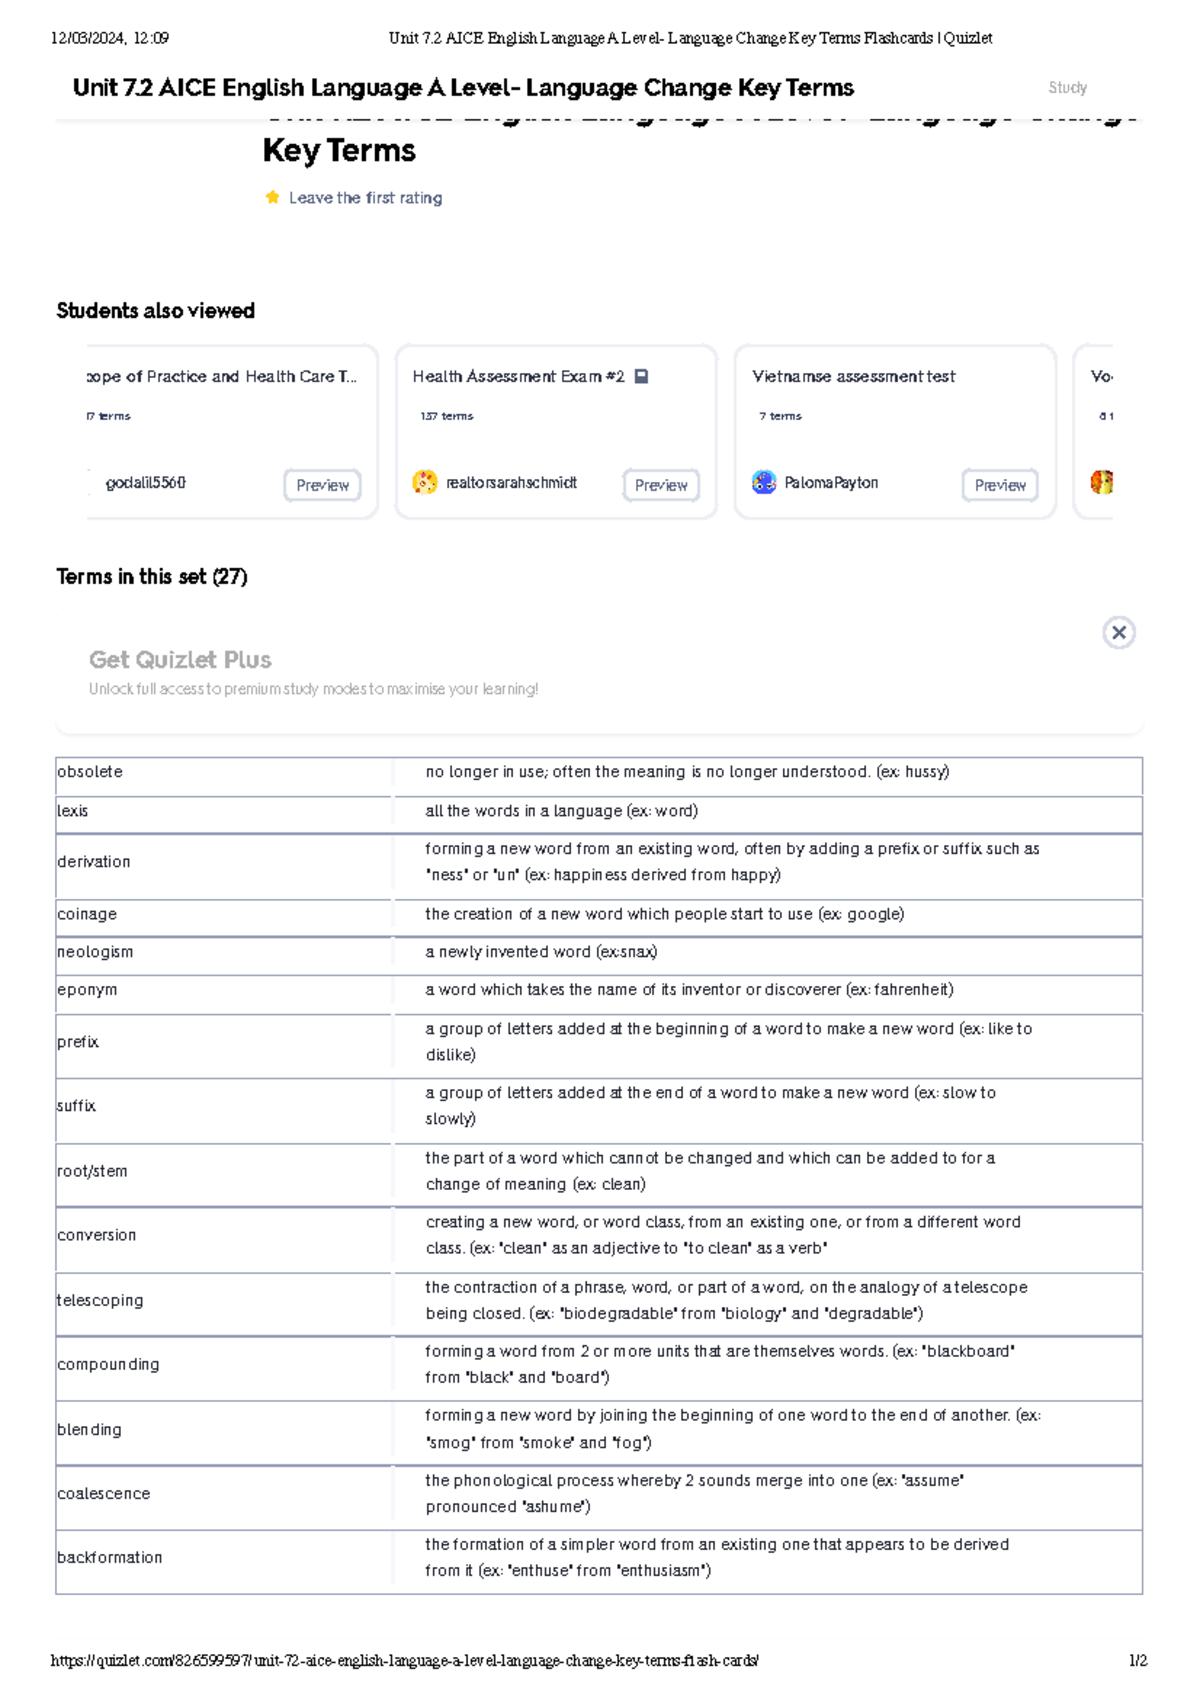
Task: Preview the Vietnamse assessment test set
Action: 999,486
